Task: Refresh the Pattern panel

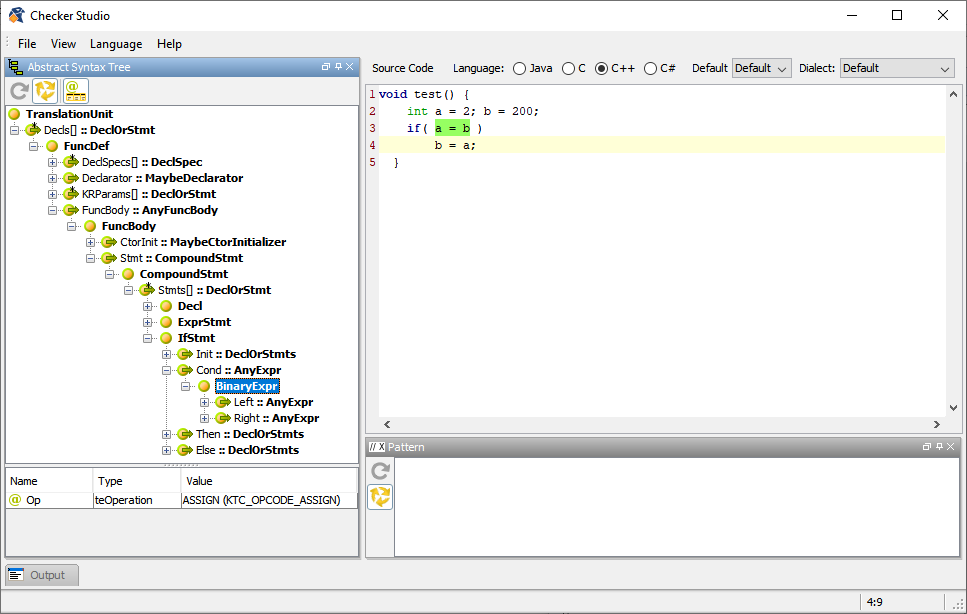Action: point(380,471)
